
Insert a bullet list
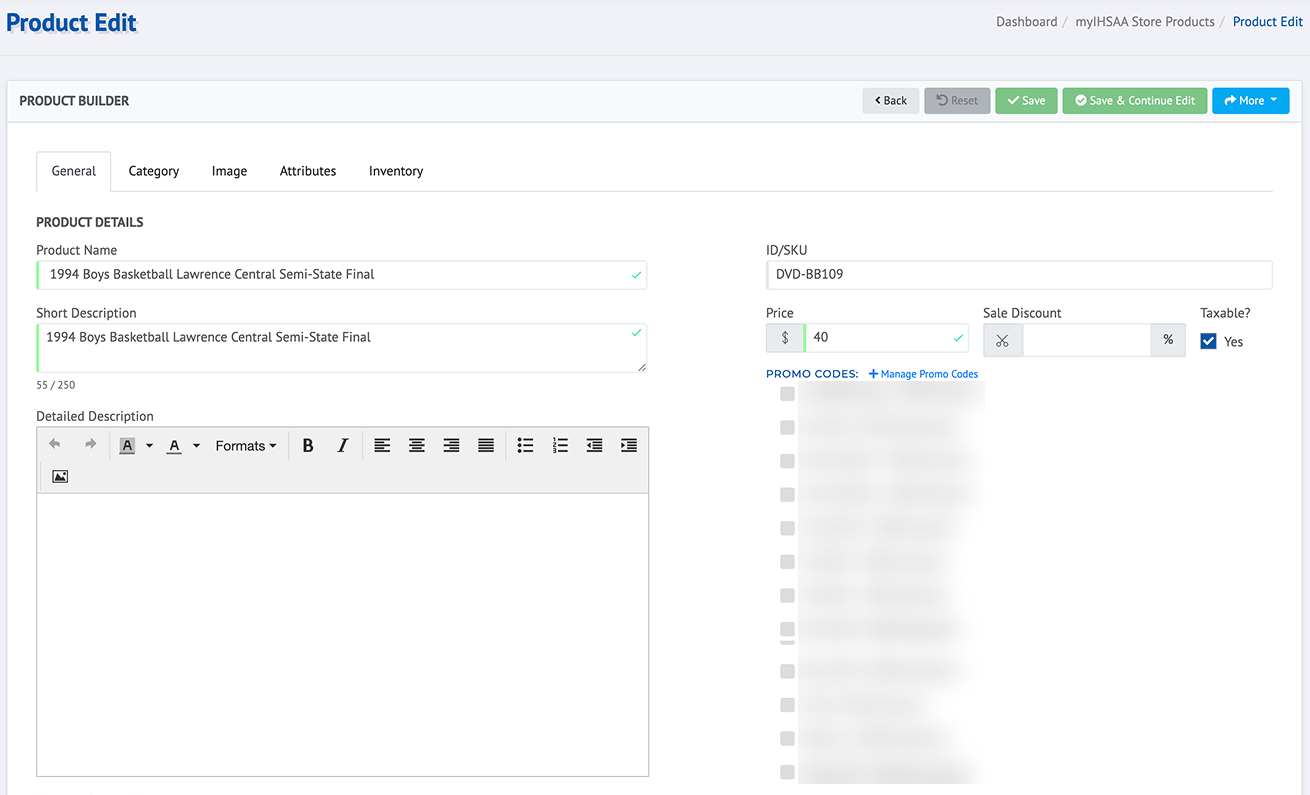pos(525,446)
